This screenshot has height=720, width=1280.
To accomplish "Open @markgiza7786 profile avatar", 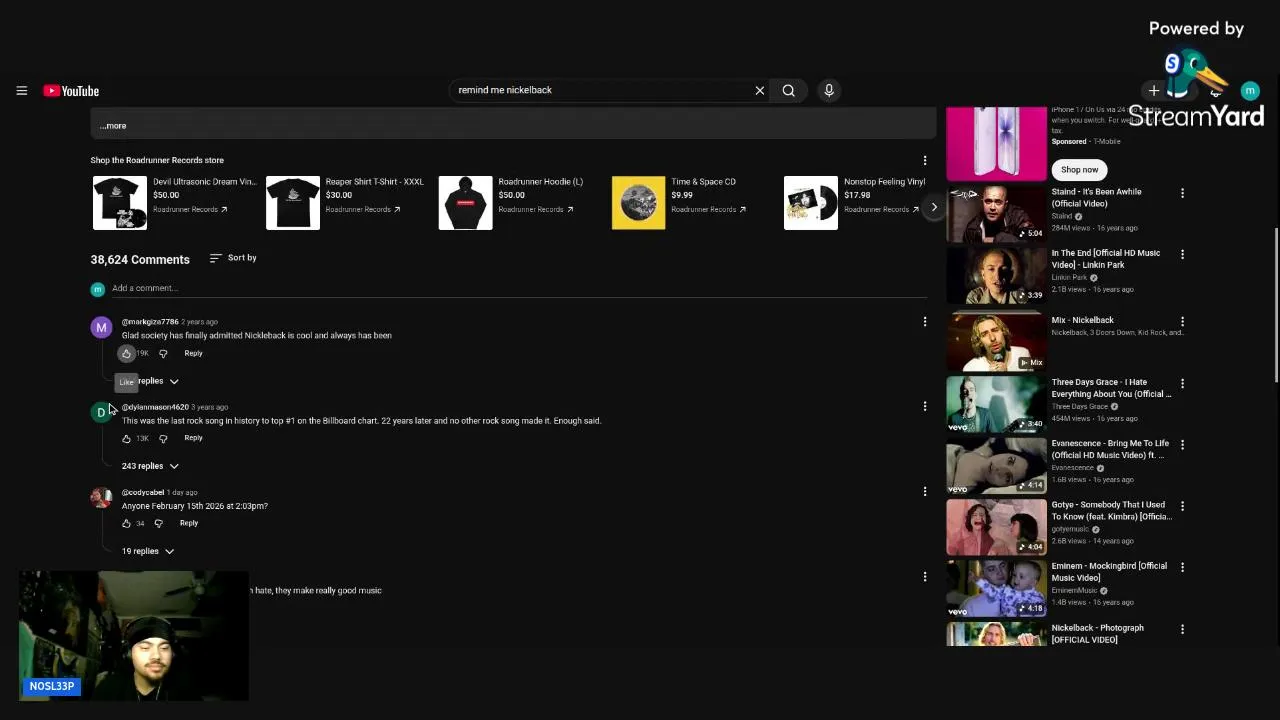I will [101, 328].
